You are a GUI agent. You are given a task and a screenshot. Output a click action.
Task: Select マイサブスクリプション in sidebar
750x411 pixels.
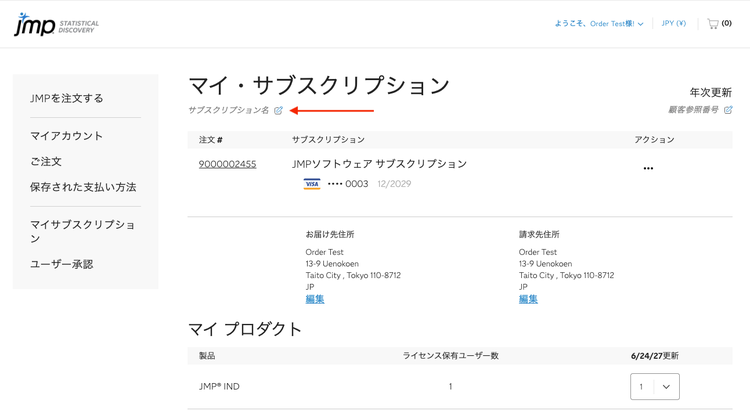(x=83, y=232)
